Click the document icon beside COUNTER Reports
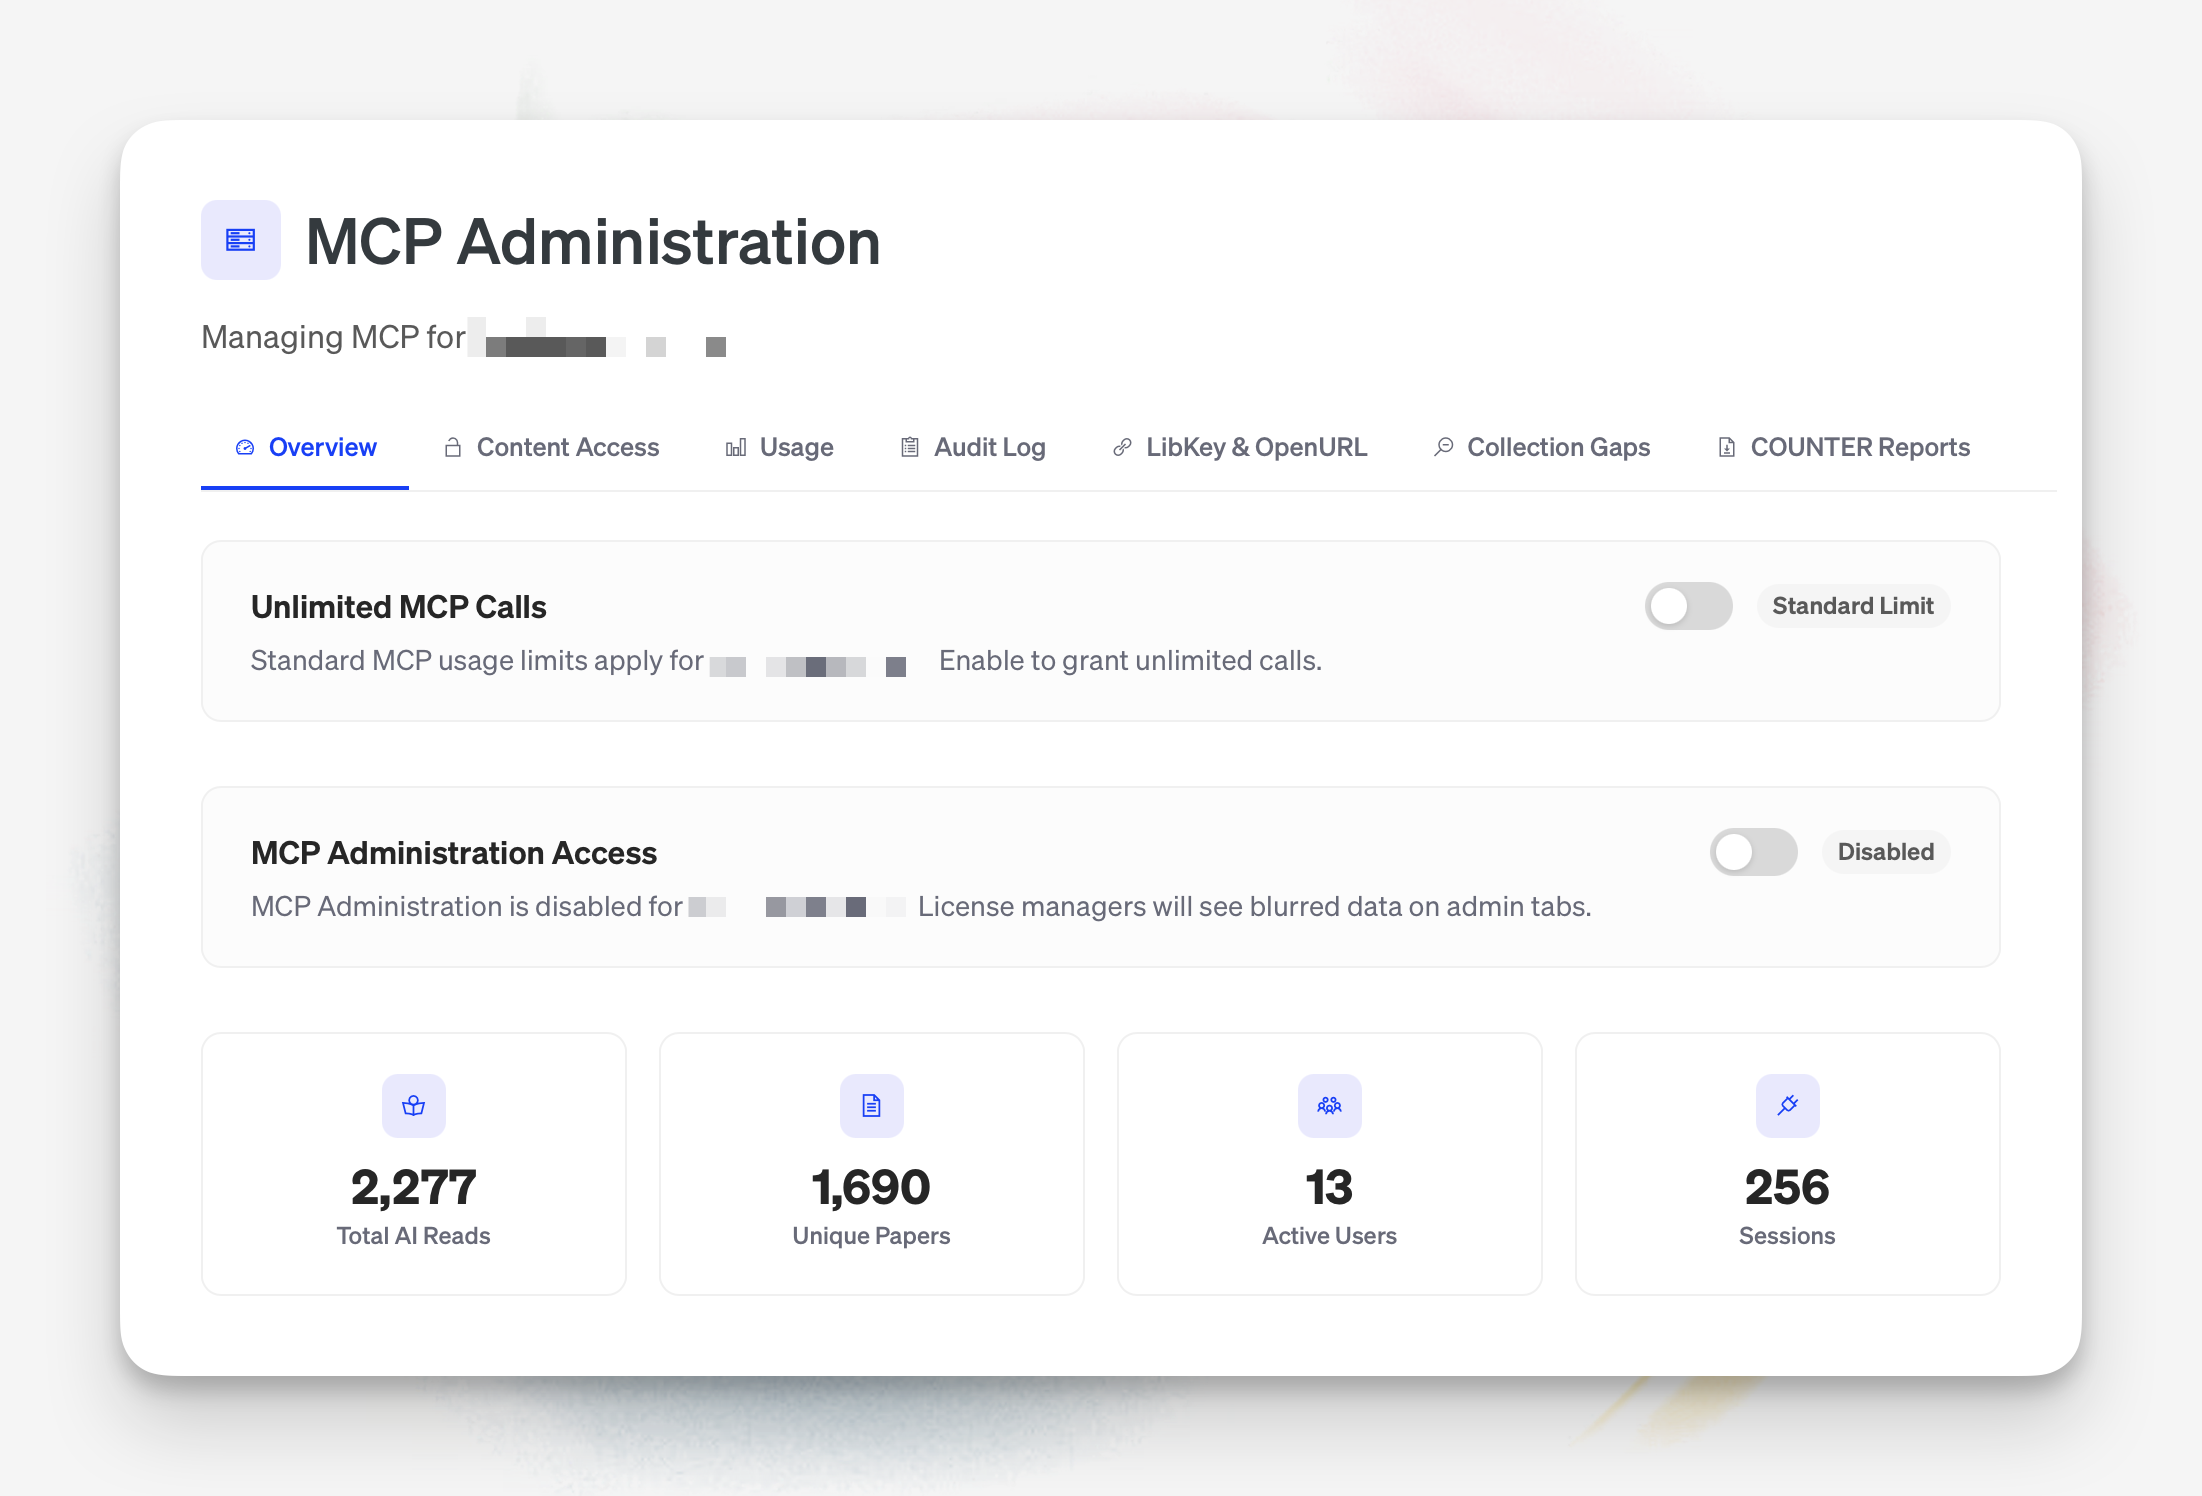This screenshot has height=1496, width=2202. coord(1727,447)
